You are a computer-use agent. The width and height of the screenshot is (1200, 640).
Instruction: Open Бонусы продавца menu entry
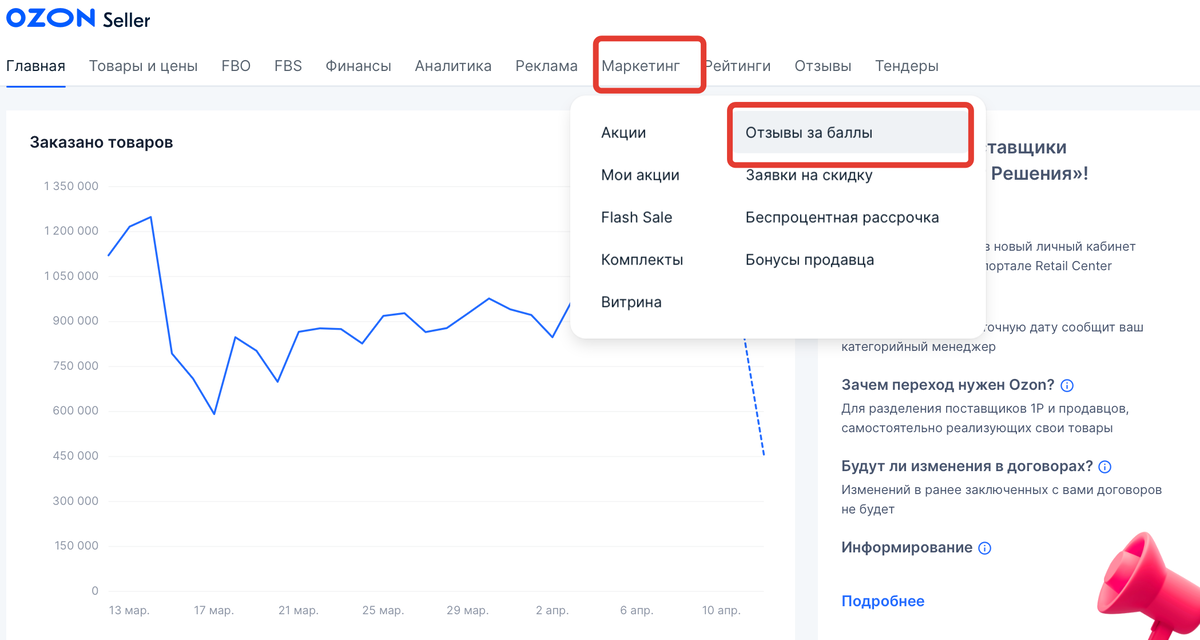810,260
